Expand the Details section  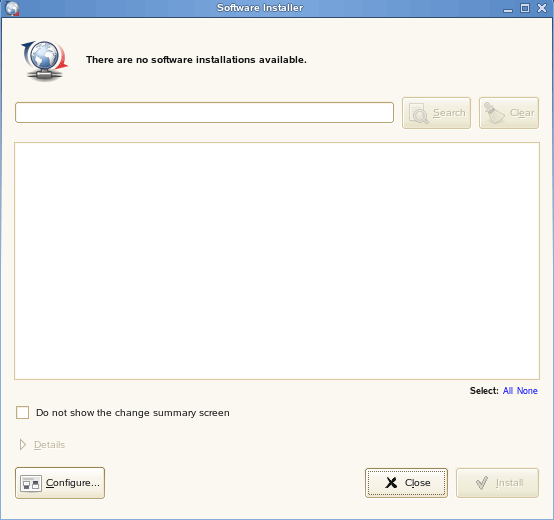[x=42, y=445]
